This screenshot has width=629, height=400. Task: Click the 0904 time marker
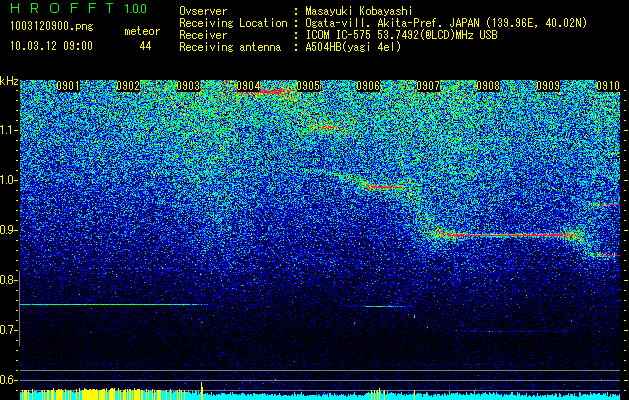[x=248, y=86]
